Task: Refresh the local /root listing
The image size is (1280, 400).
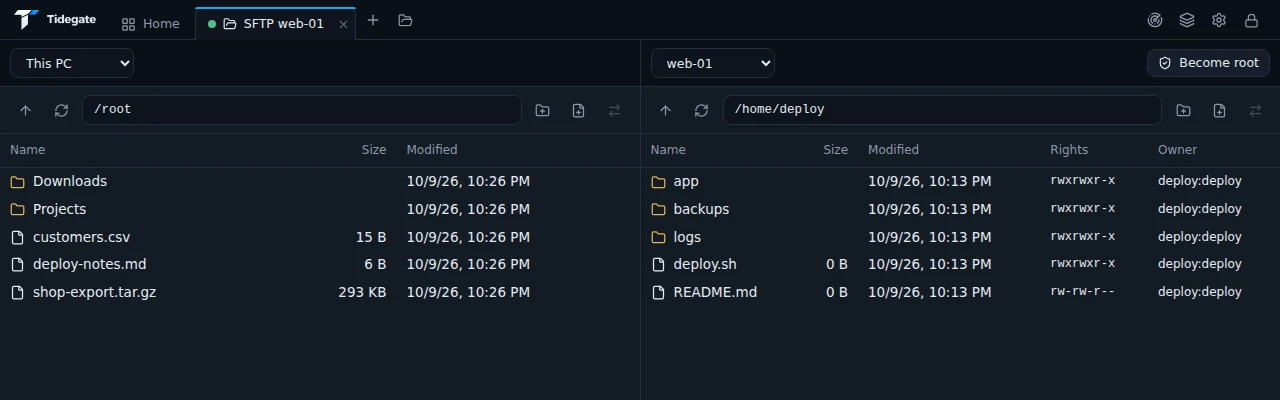Action: point(61,110)
